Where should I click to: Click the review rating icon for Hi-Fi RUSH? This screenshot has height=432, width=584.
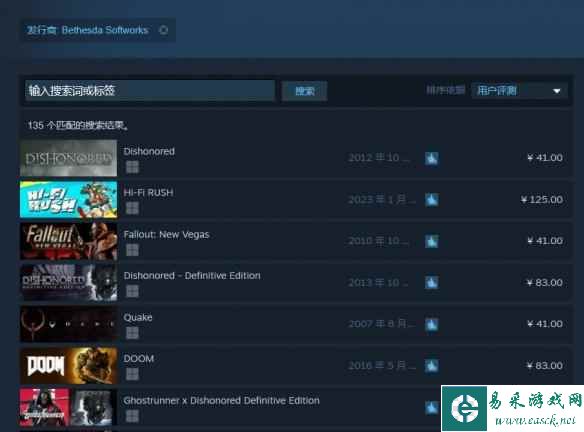(432, 200)
